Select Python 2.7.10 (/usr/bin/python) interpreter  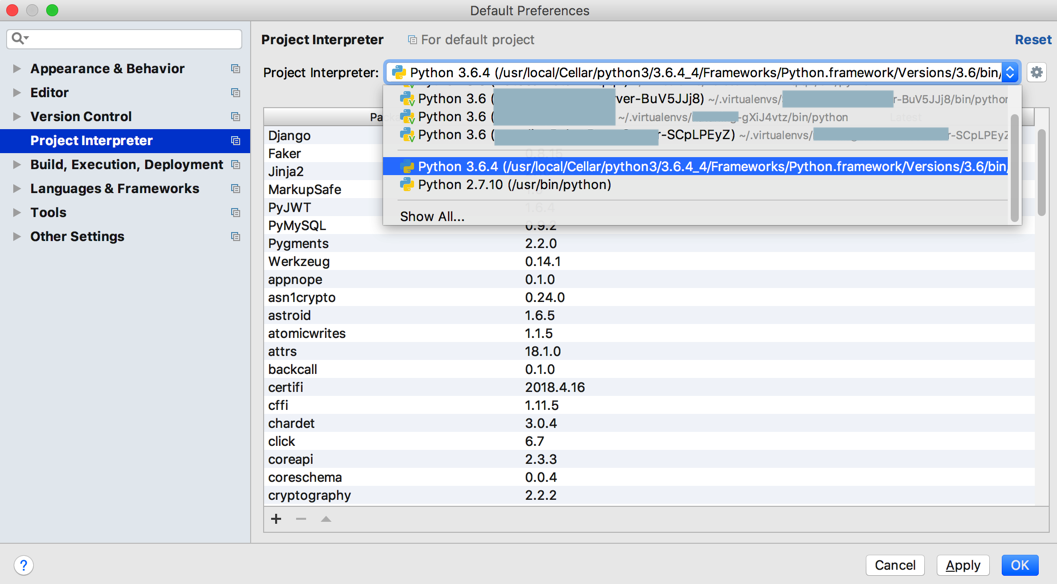pyautogui.click(x=514, y=185)
